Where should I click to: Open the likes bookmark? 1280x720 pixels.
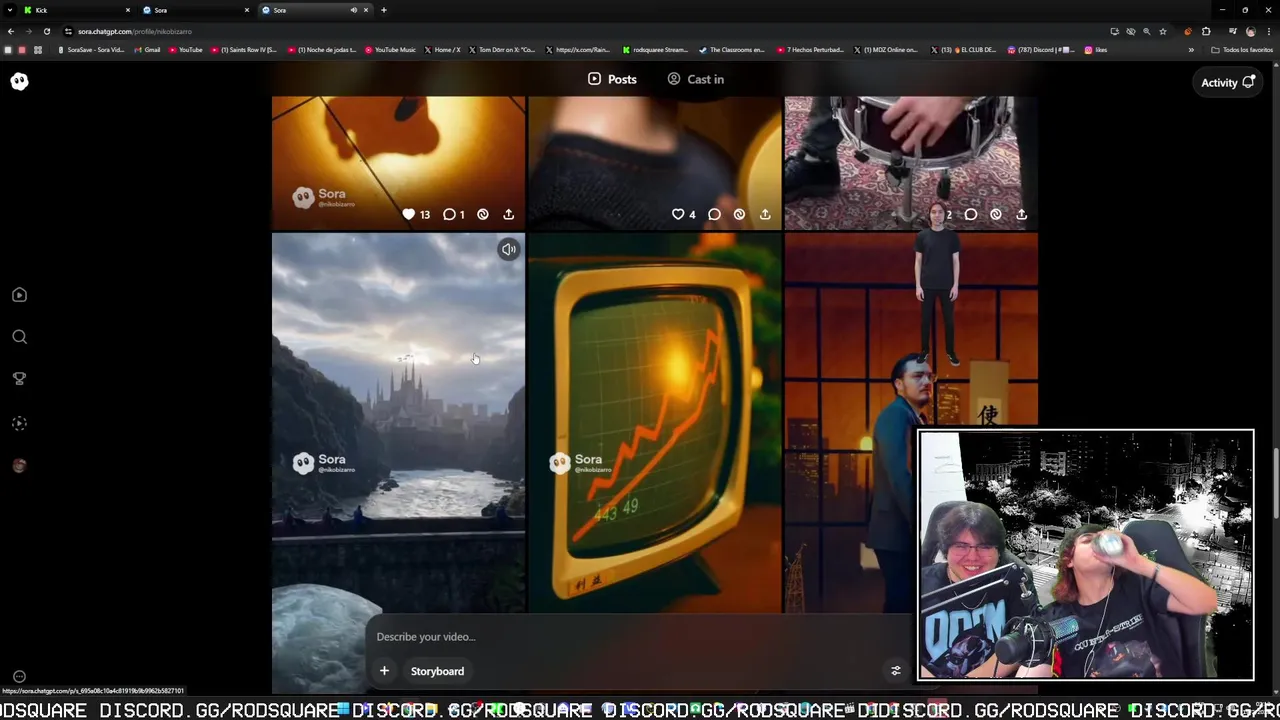pos(1096,50)
